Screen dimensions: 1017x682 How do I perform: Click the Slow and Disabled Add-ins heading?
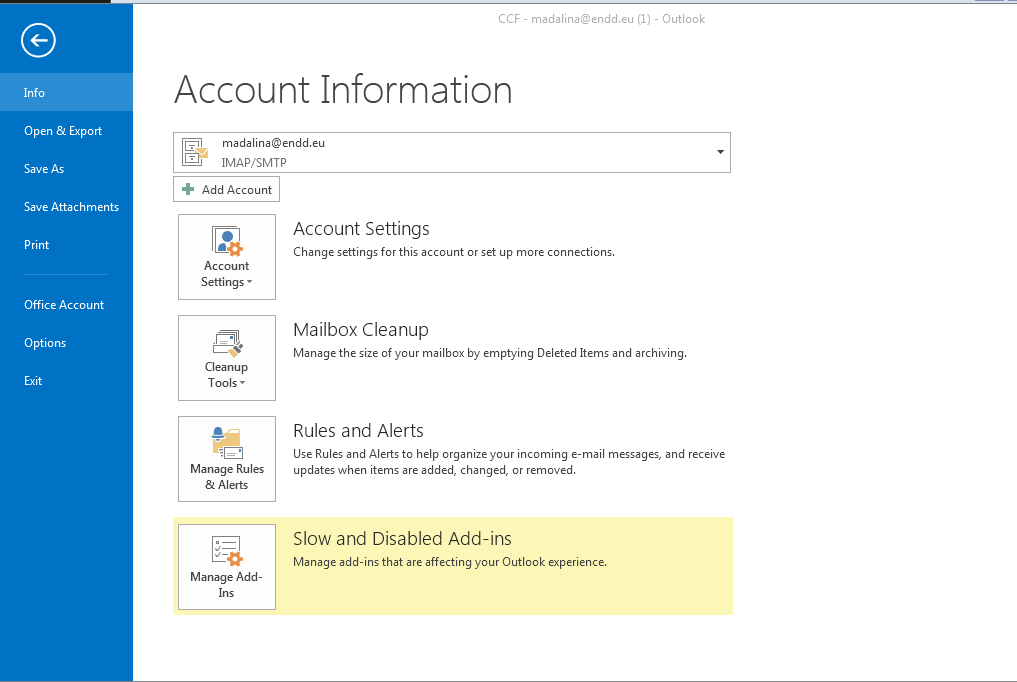[402, 539]
